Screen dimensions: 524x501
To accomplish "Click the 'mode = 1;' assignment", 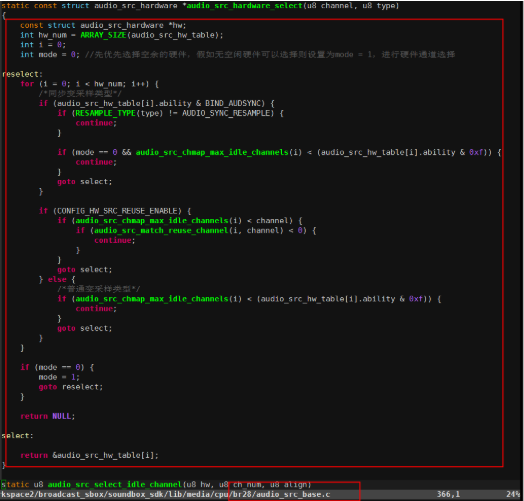I will click(x=59, y=377).
